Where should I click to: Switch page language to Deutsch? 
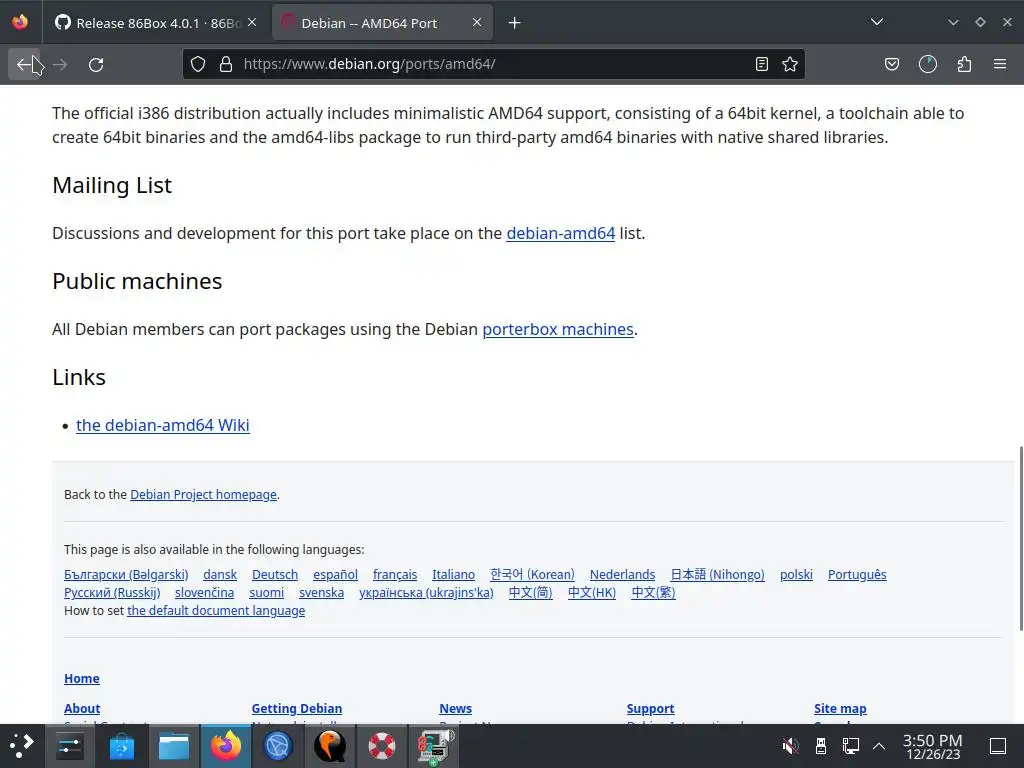point(275,575)
